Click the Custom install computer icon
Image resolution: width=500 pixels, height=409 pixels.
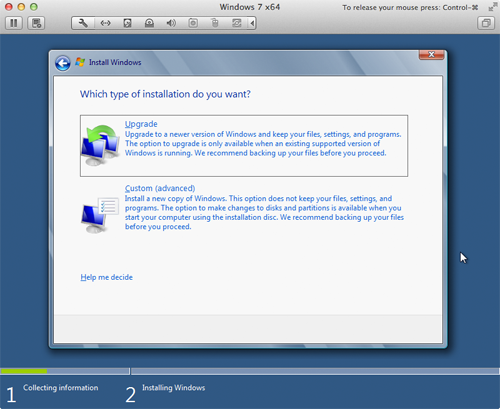100,215
